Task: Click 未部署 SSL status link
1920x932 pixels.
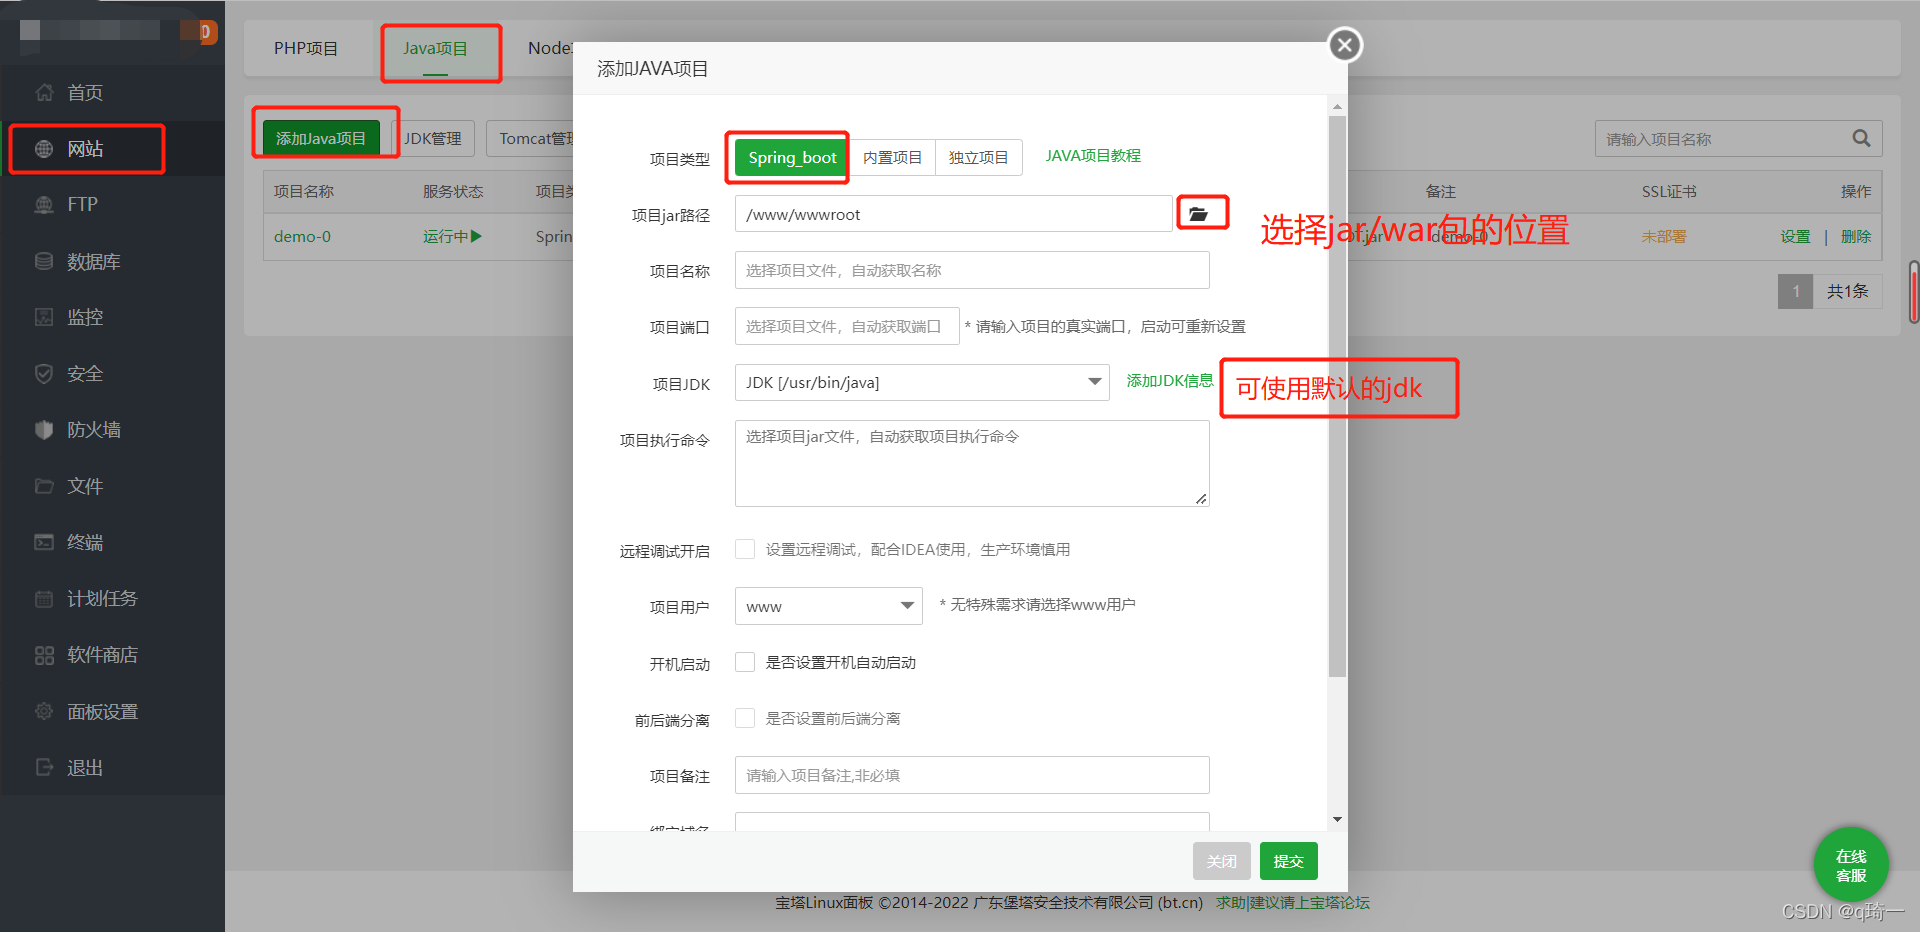Action: pos(1664,237)
